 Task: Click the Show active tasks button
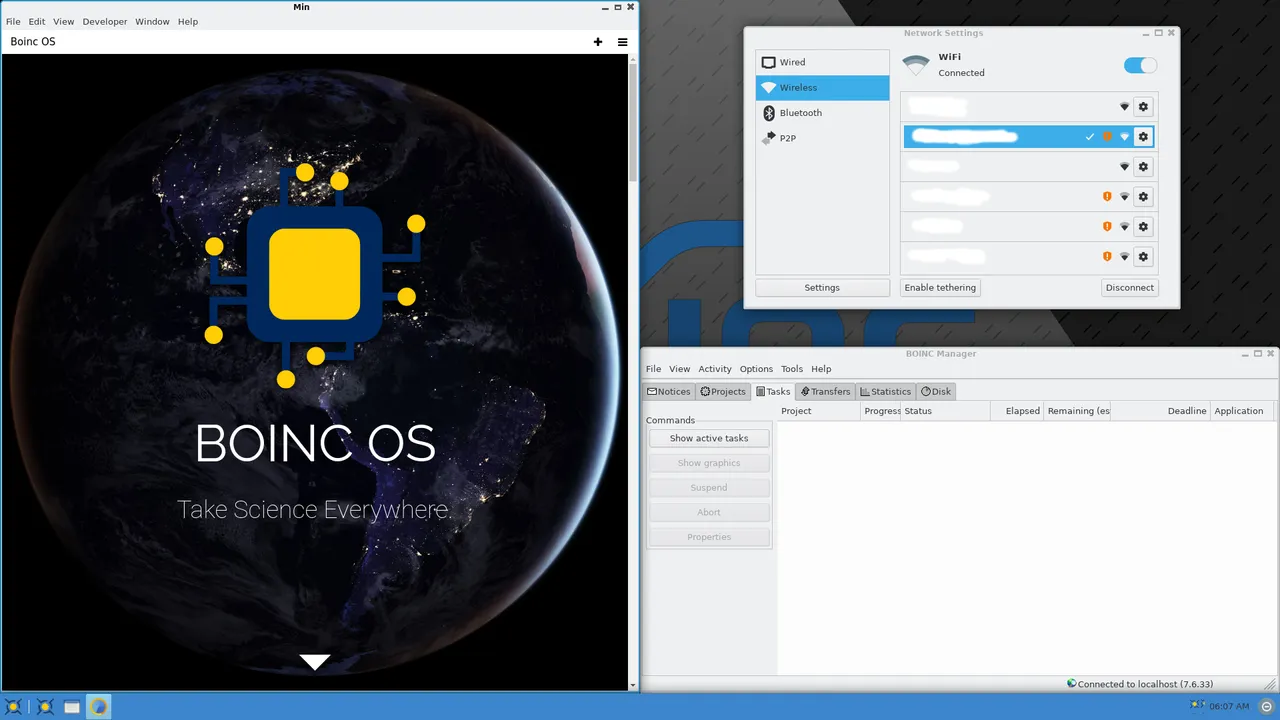click(x=709, y=438)
